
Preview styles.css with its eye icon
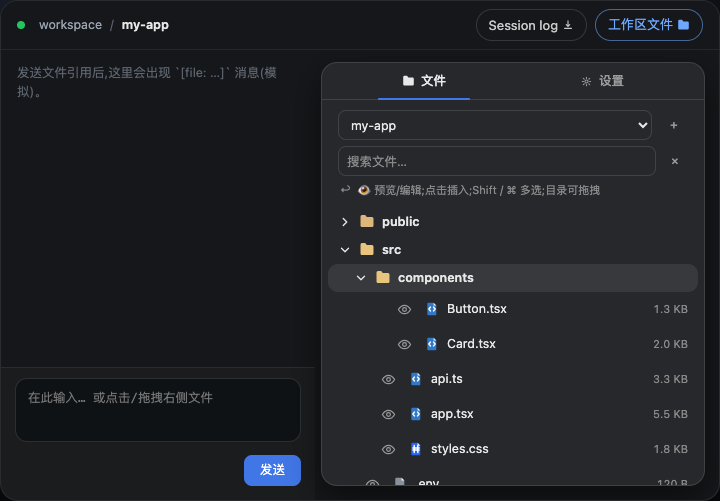pyautogui.click(x=388, y=449)
